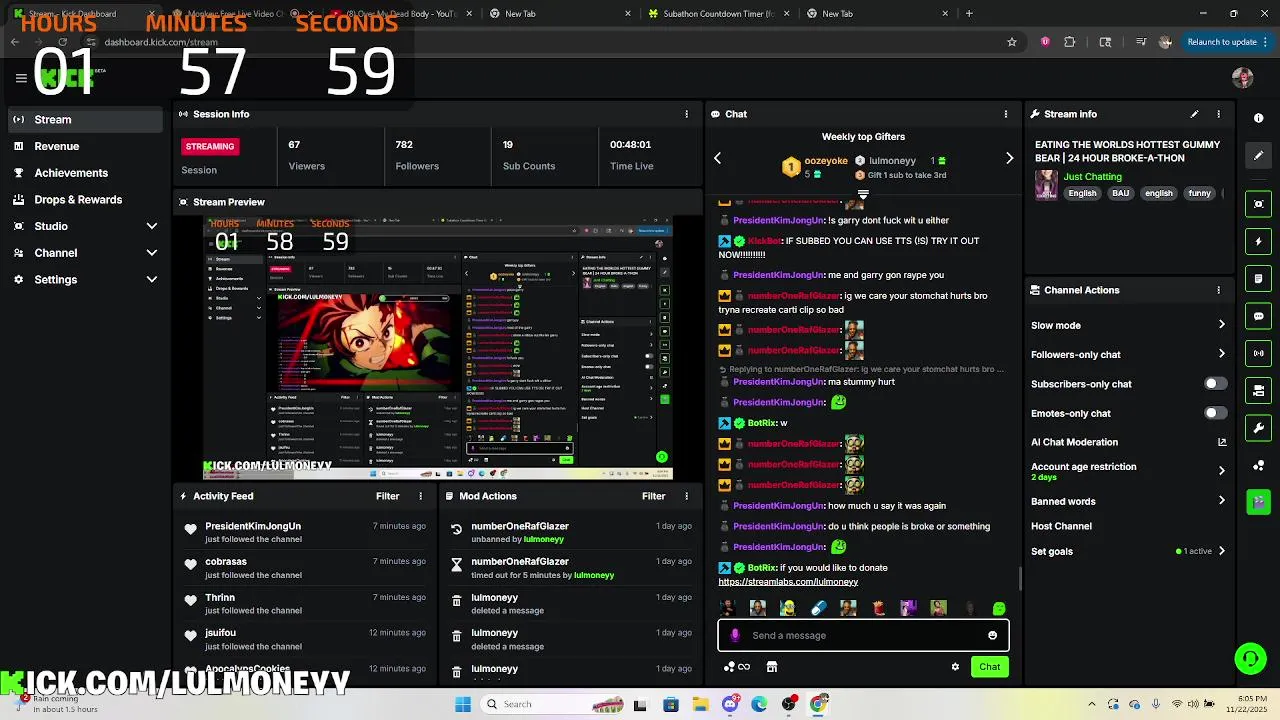The width and height of the screenshot is (1280, 720).
Task: Click the BAU stream tag
Action: [1120, 193]
